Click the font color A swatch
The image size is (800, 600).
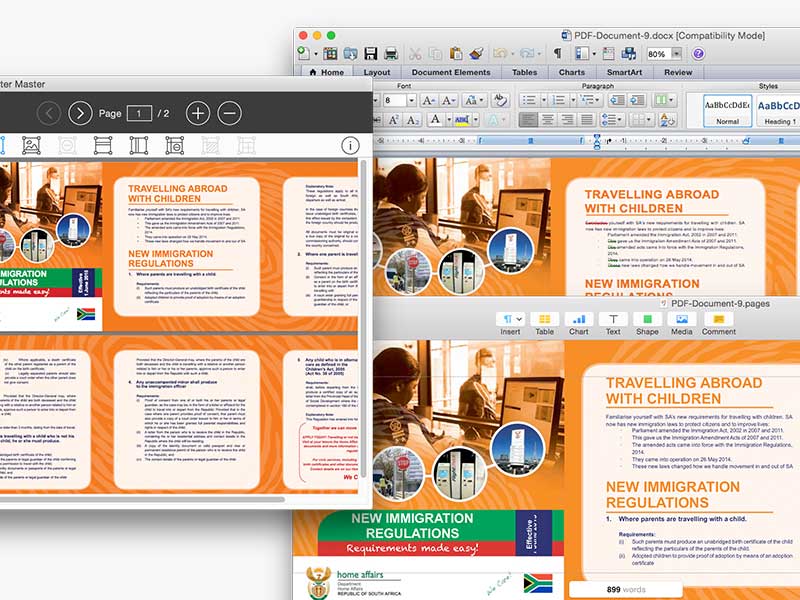click(x=435, y=120)
